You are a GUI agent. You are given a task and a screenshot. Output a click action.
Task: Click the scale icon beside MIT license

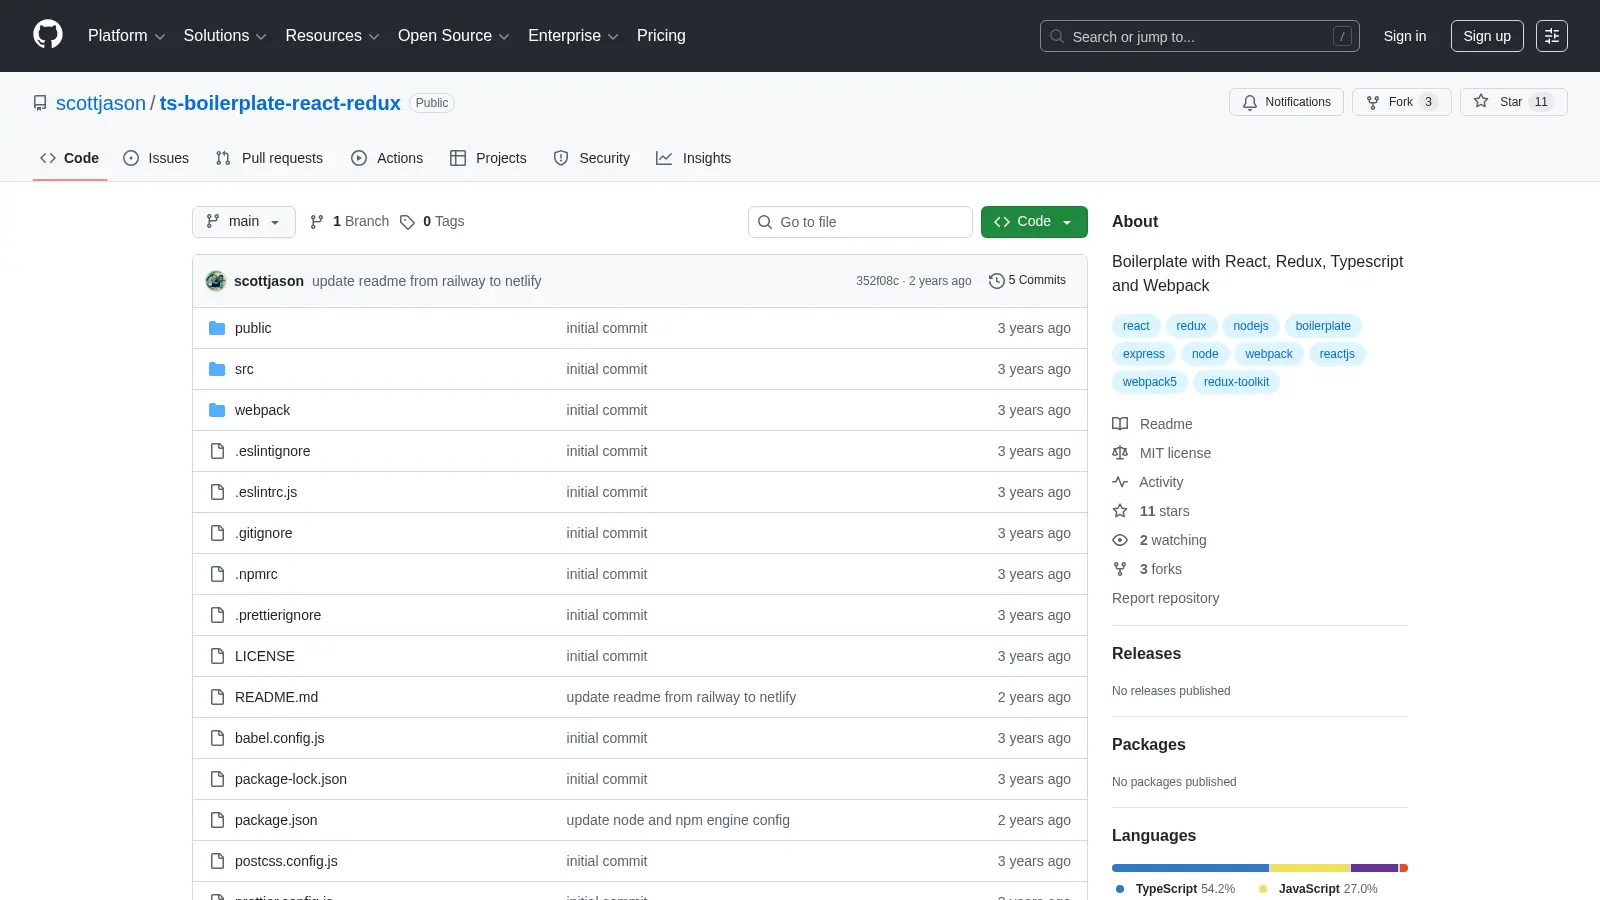click(x=1120, y=453)
